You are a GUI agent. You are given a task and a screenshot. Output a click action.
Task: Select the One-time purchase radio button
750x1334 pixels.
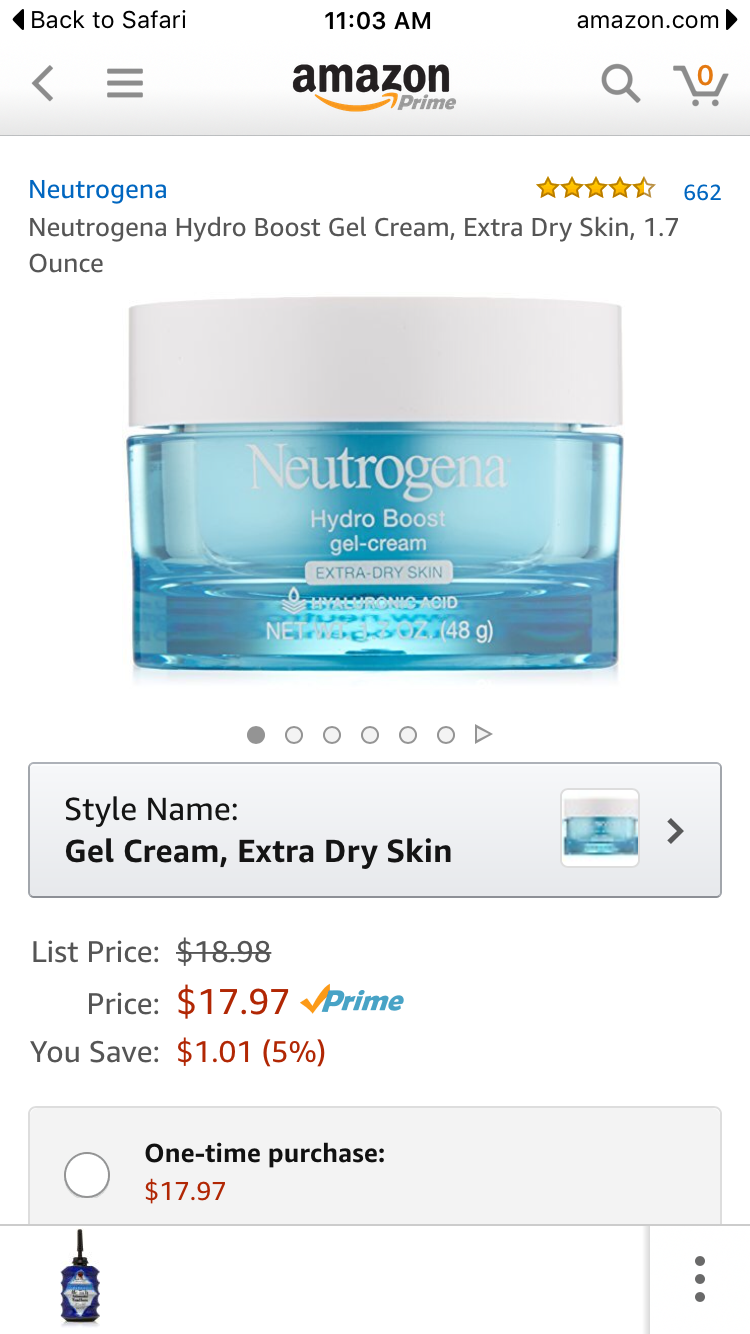87,1174
